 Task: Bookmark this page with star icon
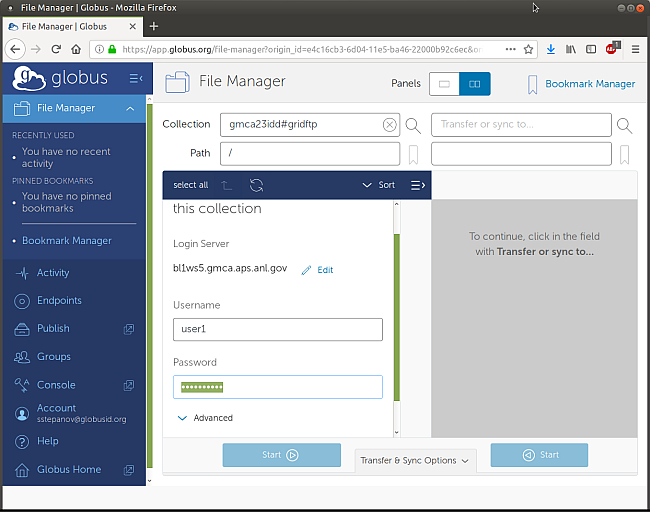(x=528, y=50)
